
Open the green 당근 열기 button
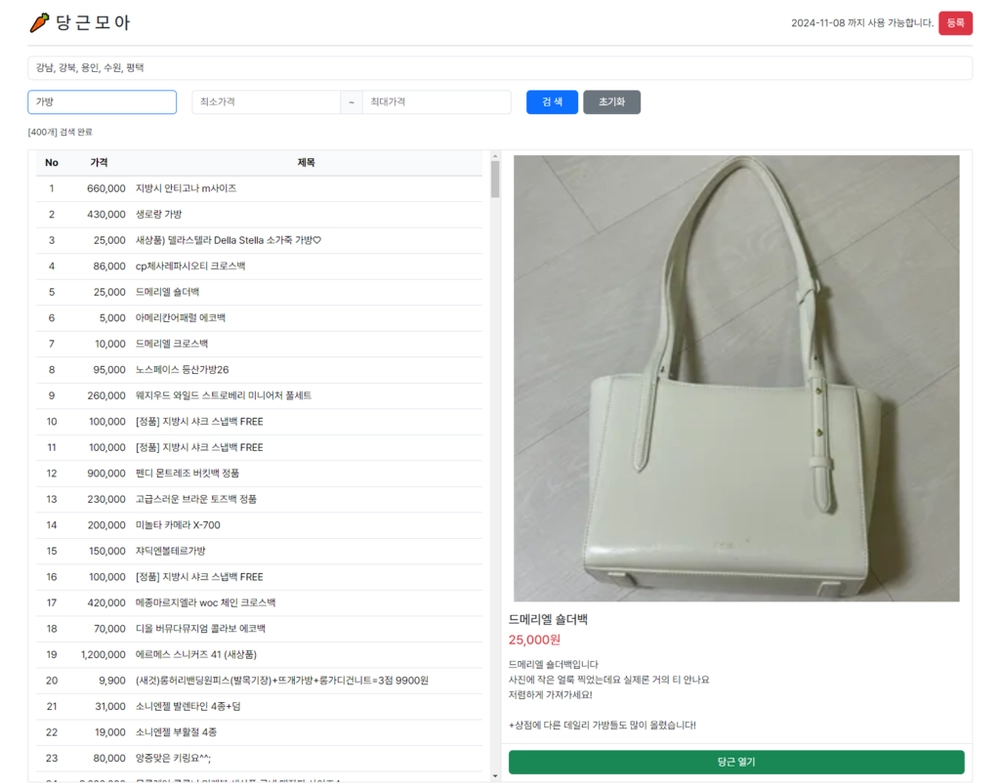(736, 762)
